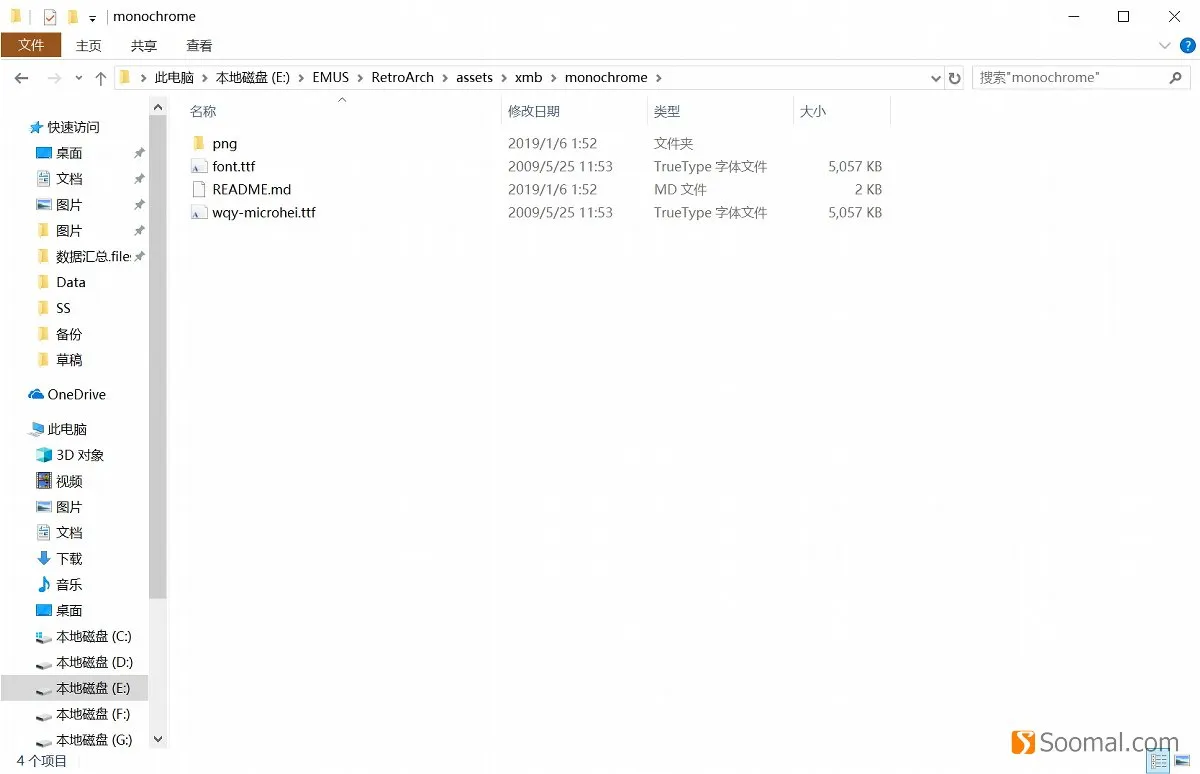Click the back navigation arrow
Screen dimensions: 1200x774
click(21, 78)
